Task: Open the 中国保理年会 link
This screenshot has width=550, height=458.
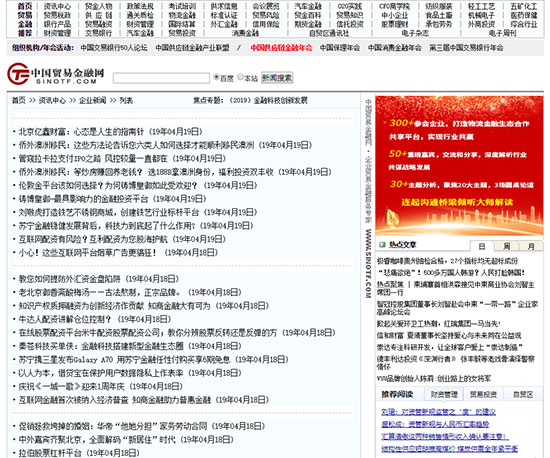Action: (340, 48)
